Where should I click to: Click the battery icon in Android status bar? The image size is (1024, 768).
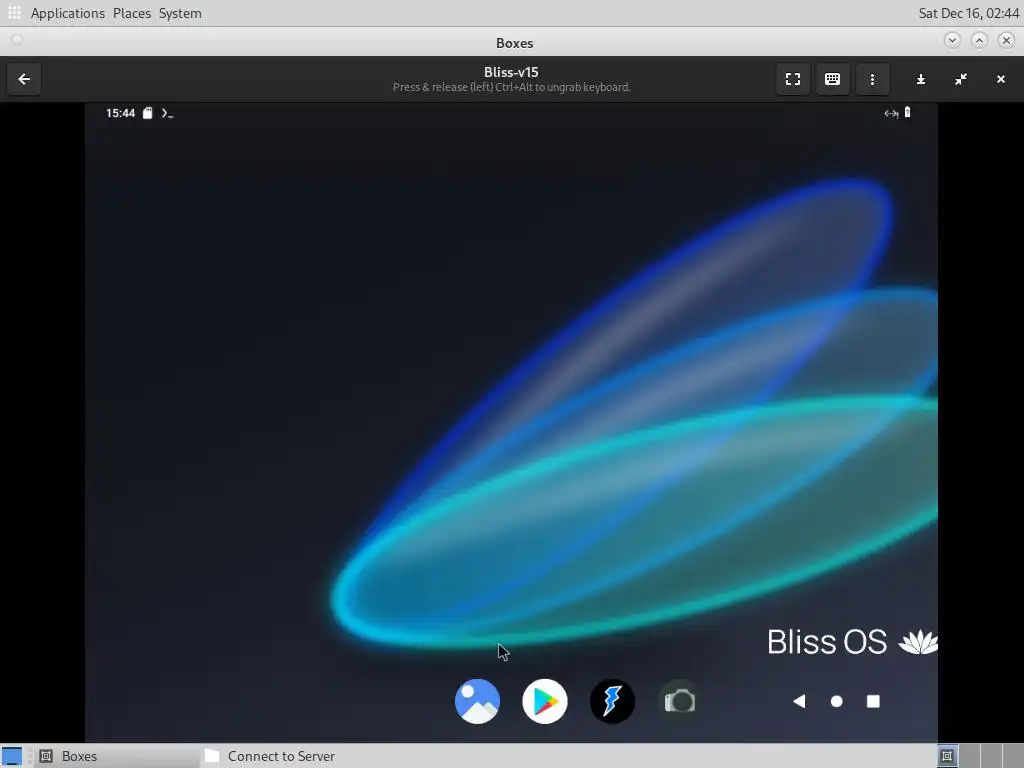(907, 112)
